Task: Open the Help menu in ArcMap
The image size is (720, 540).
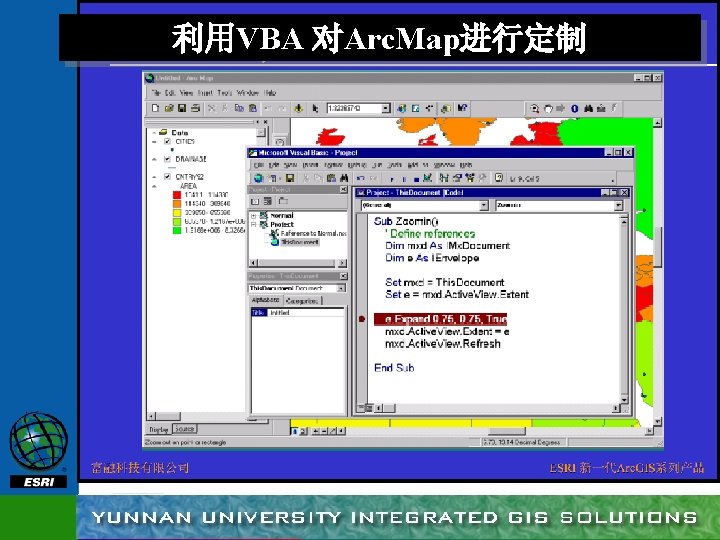Action: pyautogui.click(x=270, y=93)
